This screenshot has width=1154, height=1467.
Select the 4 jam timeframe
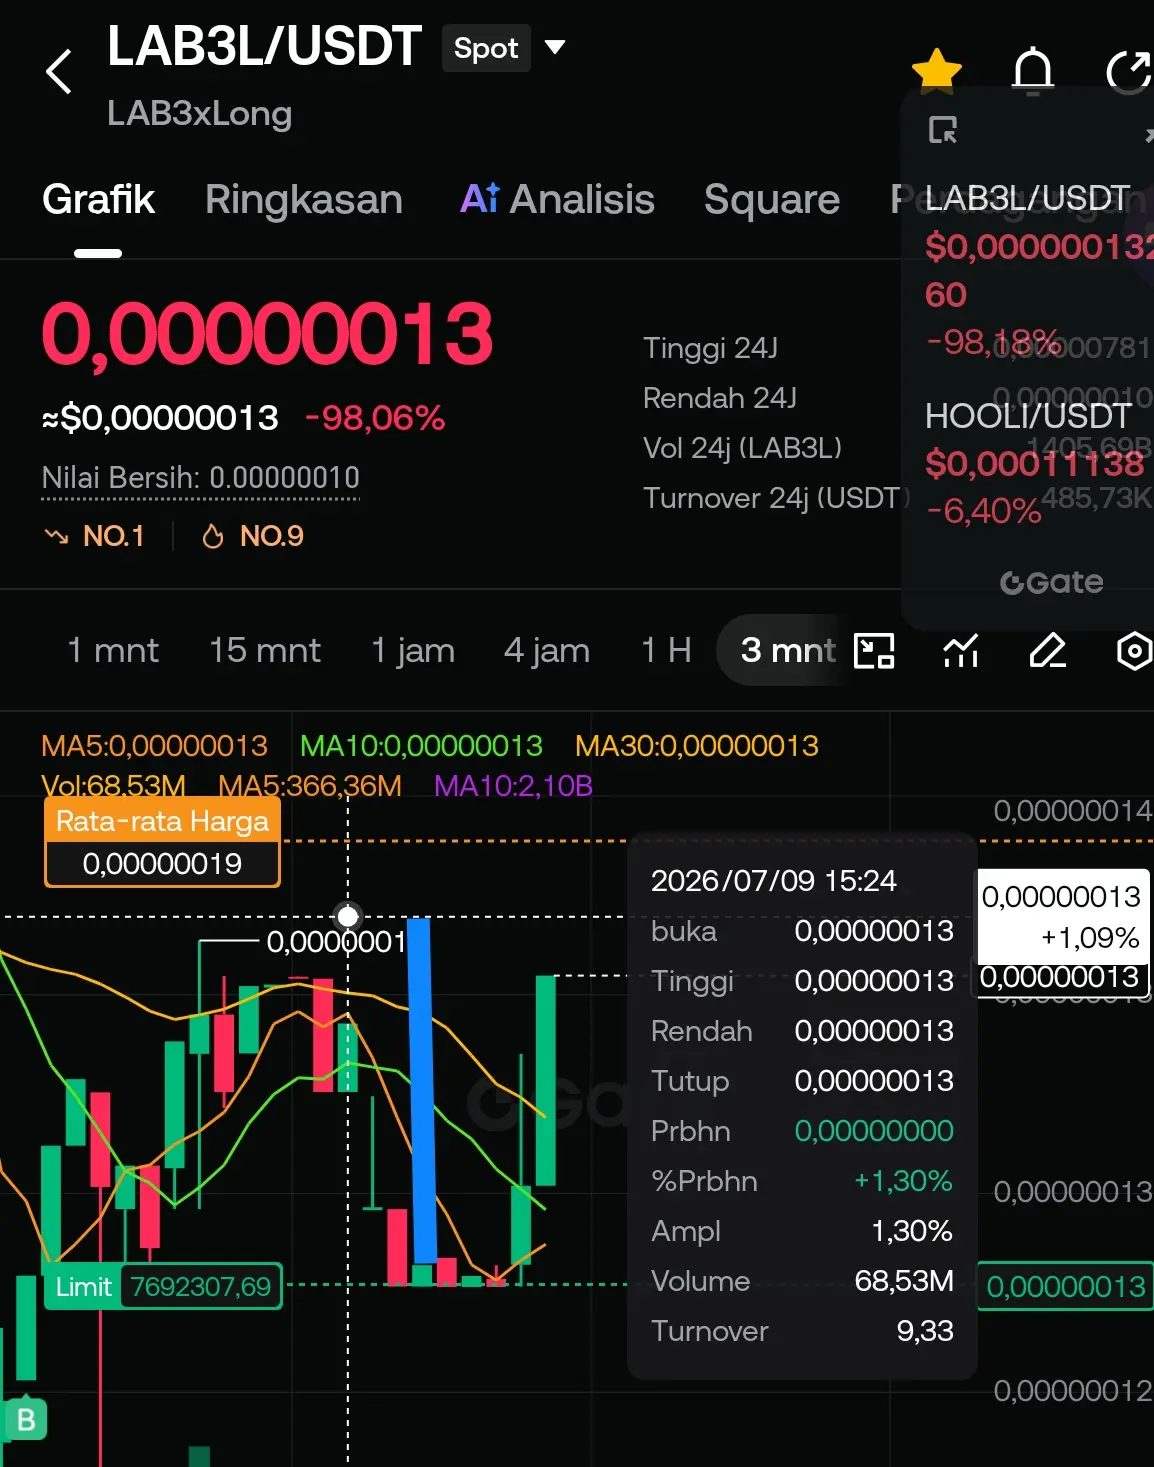point(547,651)
